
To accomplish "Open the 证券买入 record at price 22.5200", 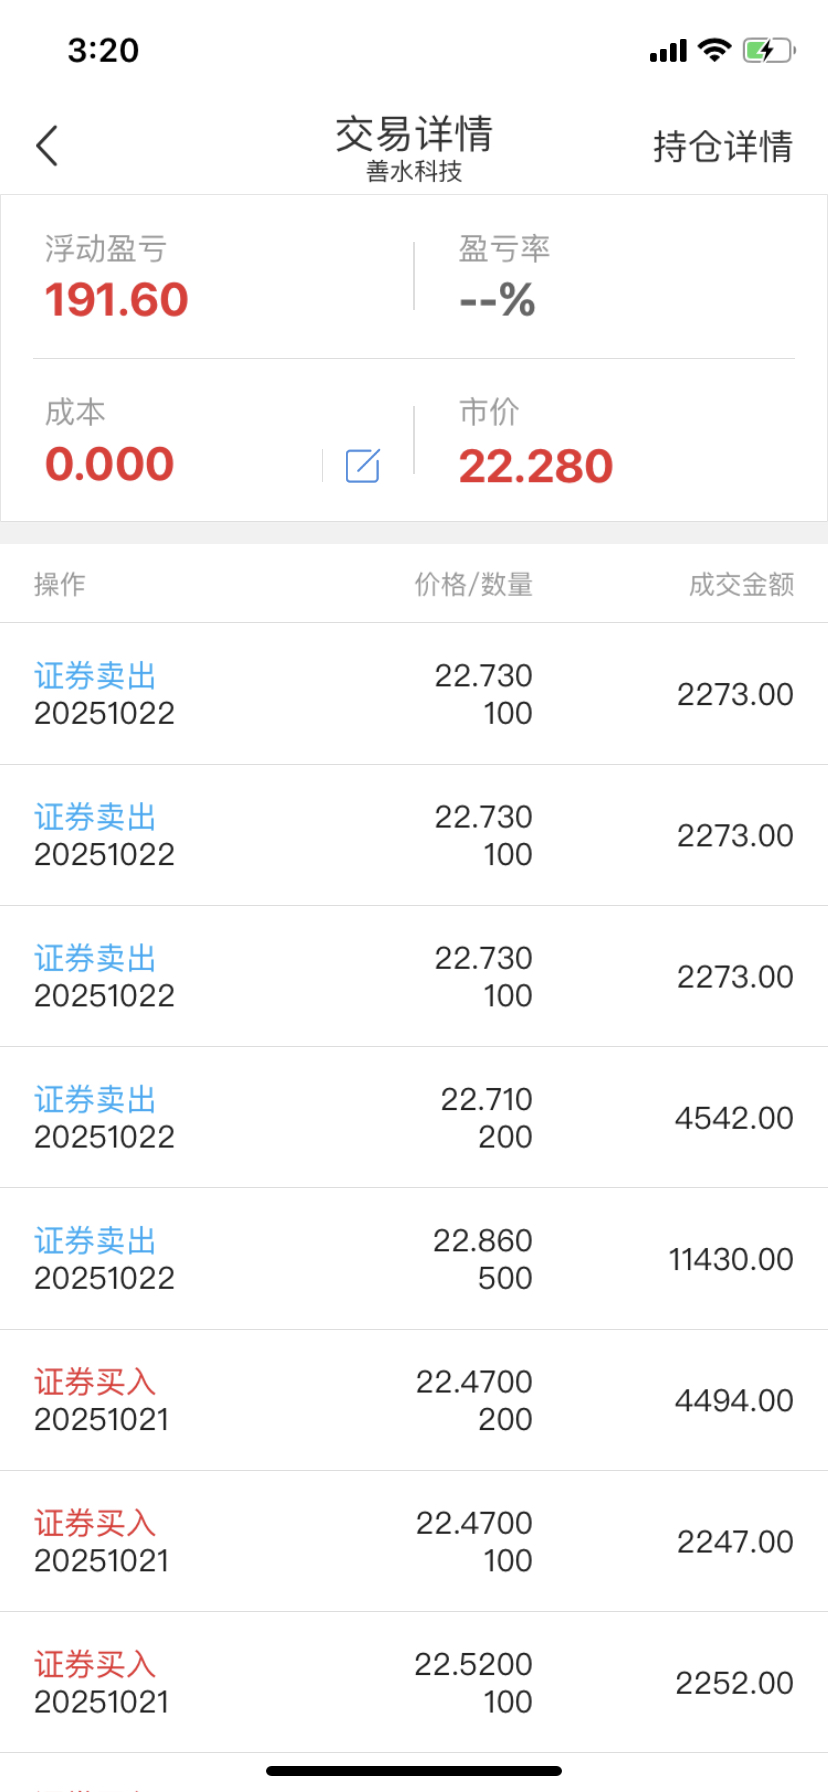I will pyautogui.click(x=414, y=1682).
